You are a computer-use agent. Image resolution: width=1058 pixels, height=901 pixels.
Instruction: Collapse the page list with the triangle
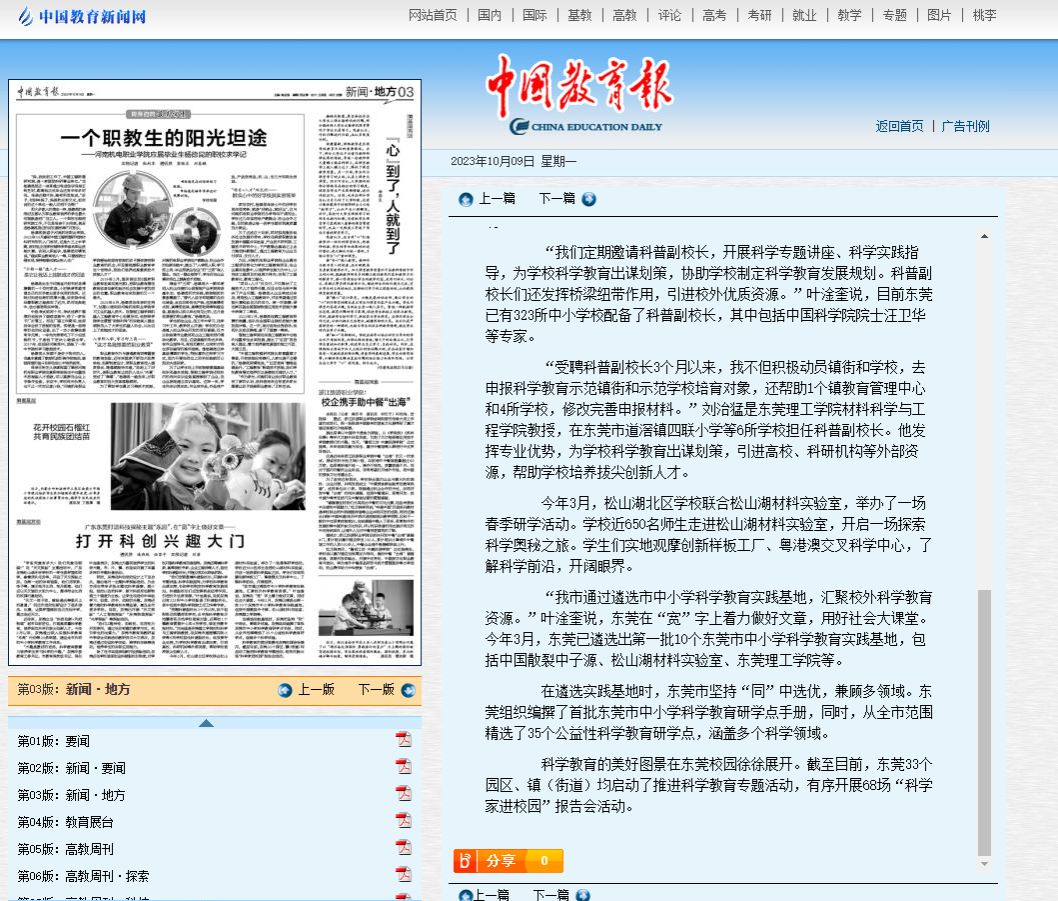206,723
